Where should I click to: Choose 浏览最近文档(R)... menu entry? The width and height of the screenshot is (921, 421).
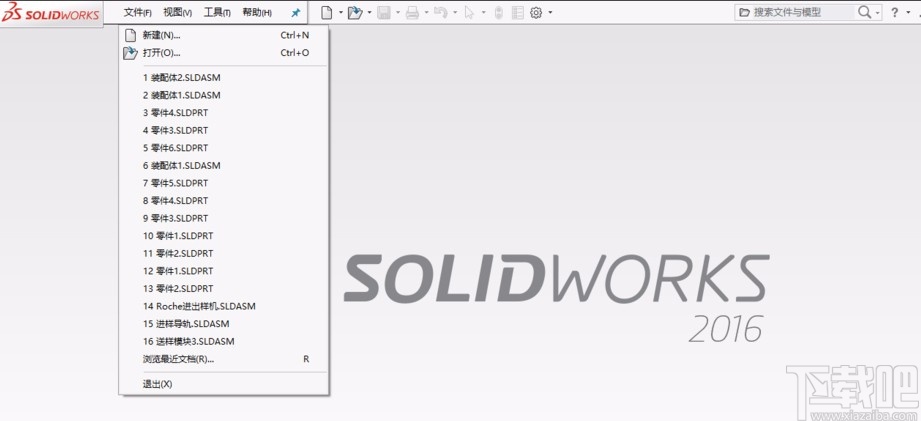224,359
